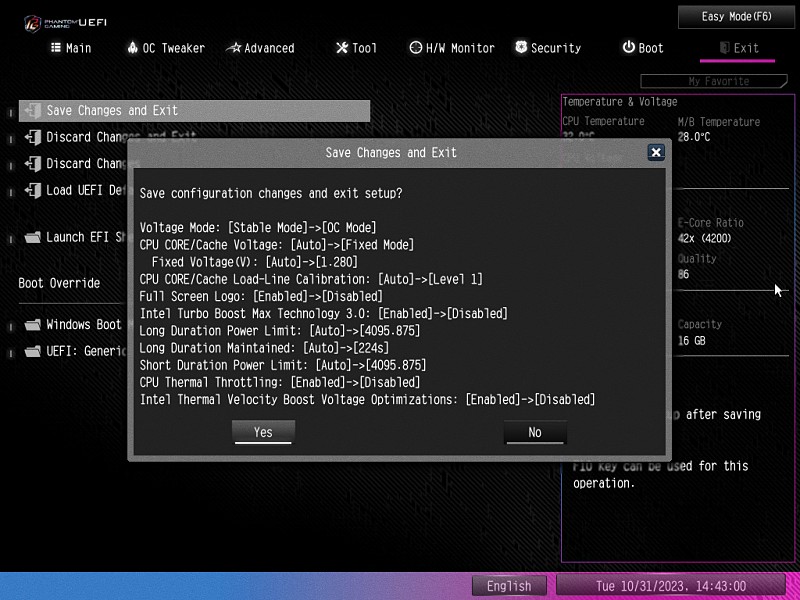
Task: Switch to the Security tab
Action: [x=547, y=48]
